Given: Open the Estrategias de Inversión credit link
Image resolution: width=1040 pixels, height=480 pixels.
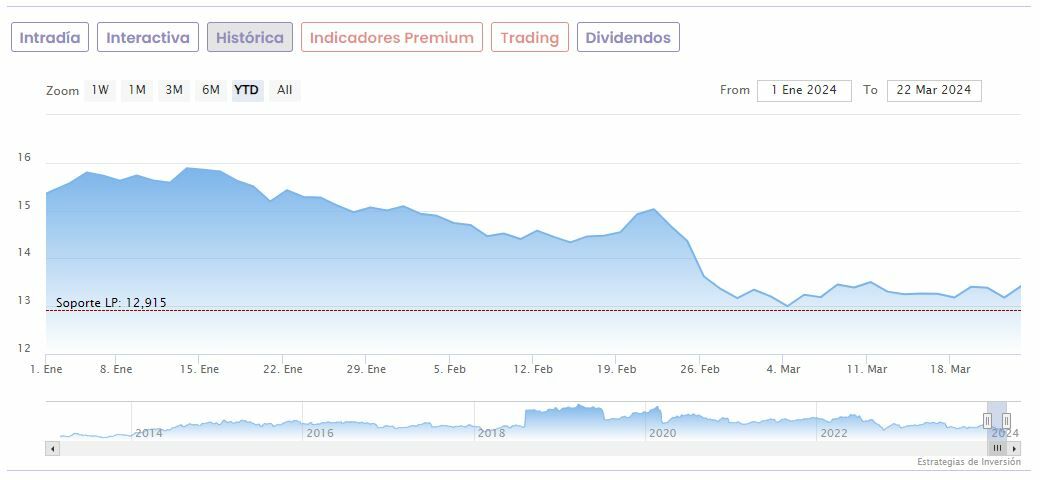Looking at the screenshot, I should pyautogui.click(x=968, y=462).
